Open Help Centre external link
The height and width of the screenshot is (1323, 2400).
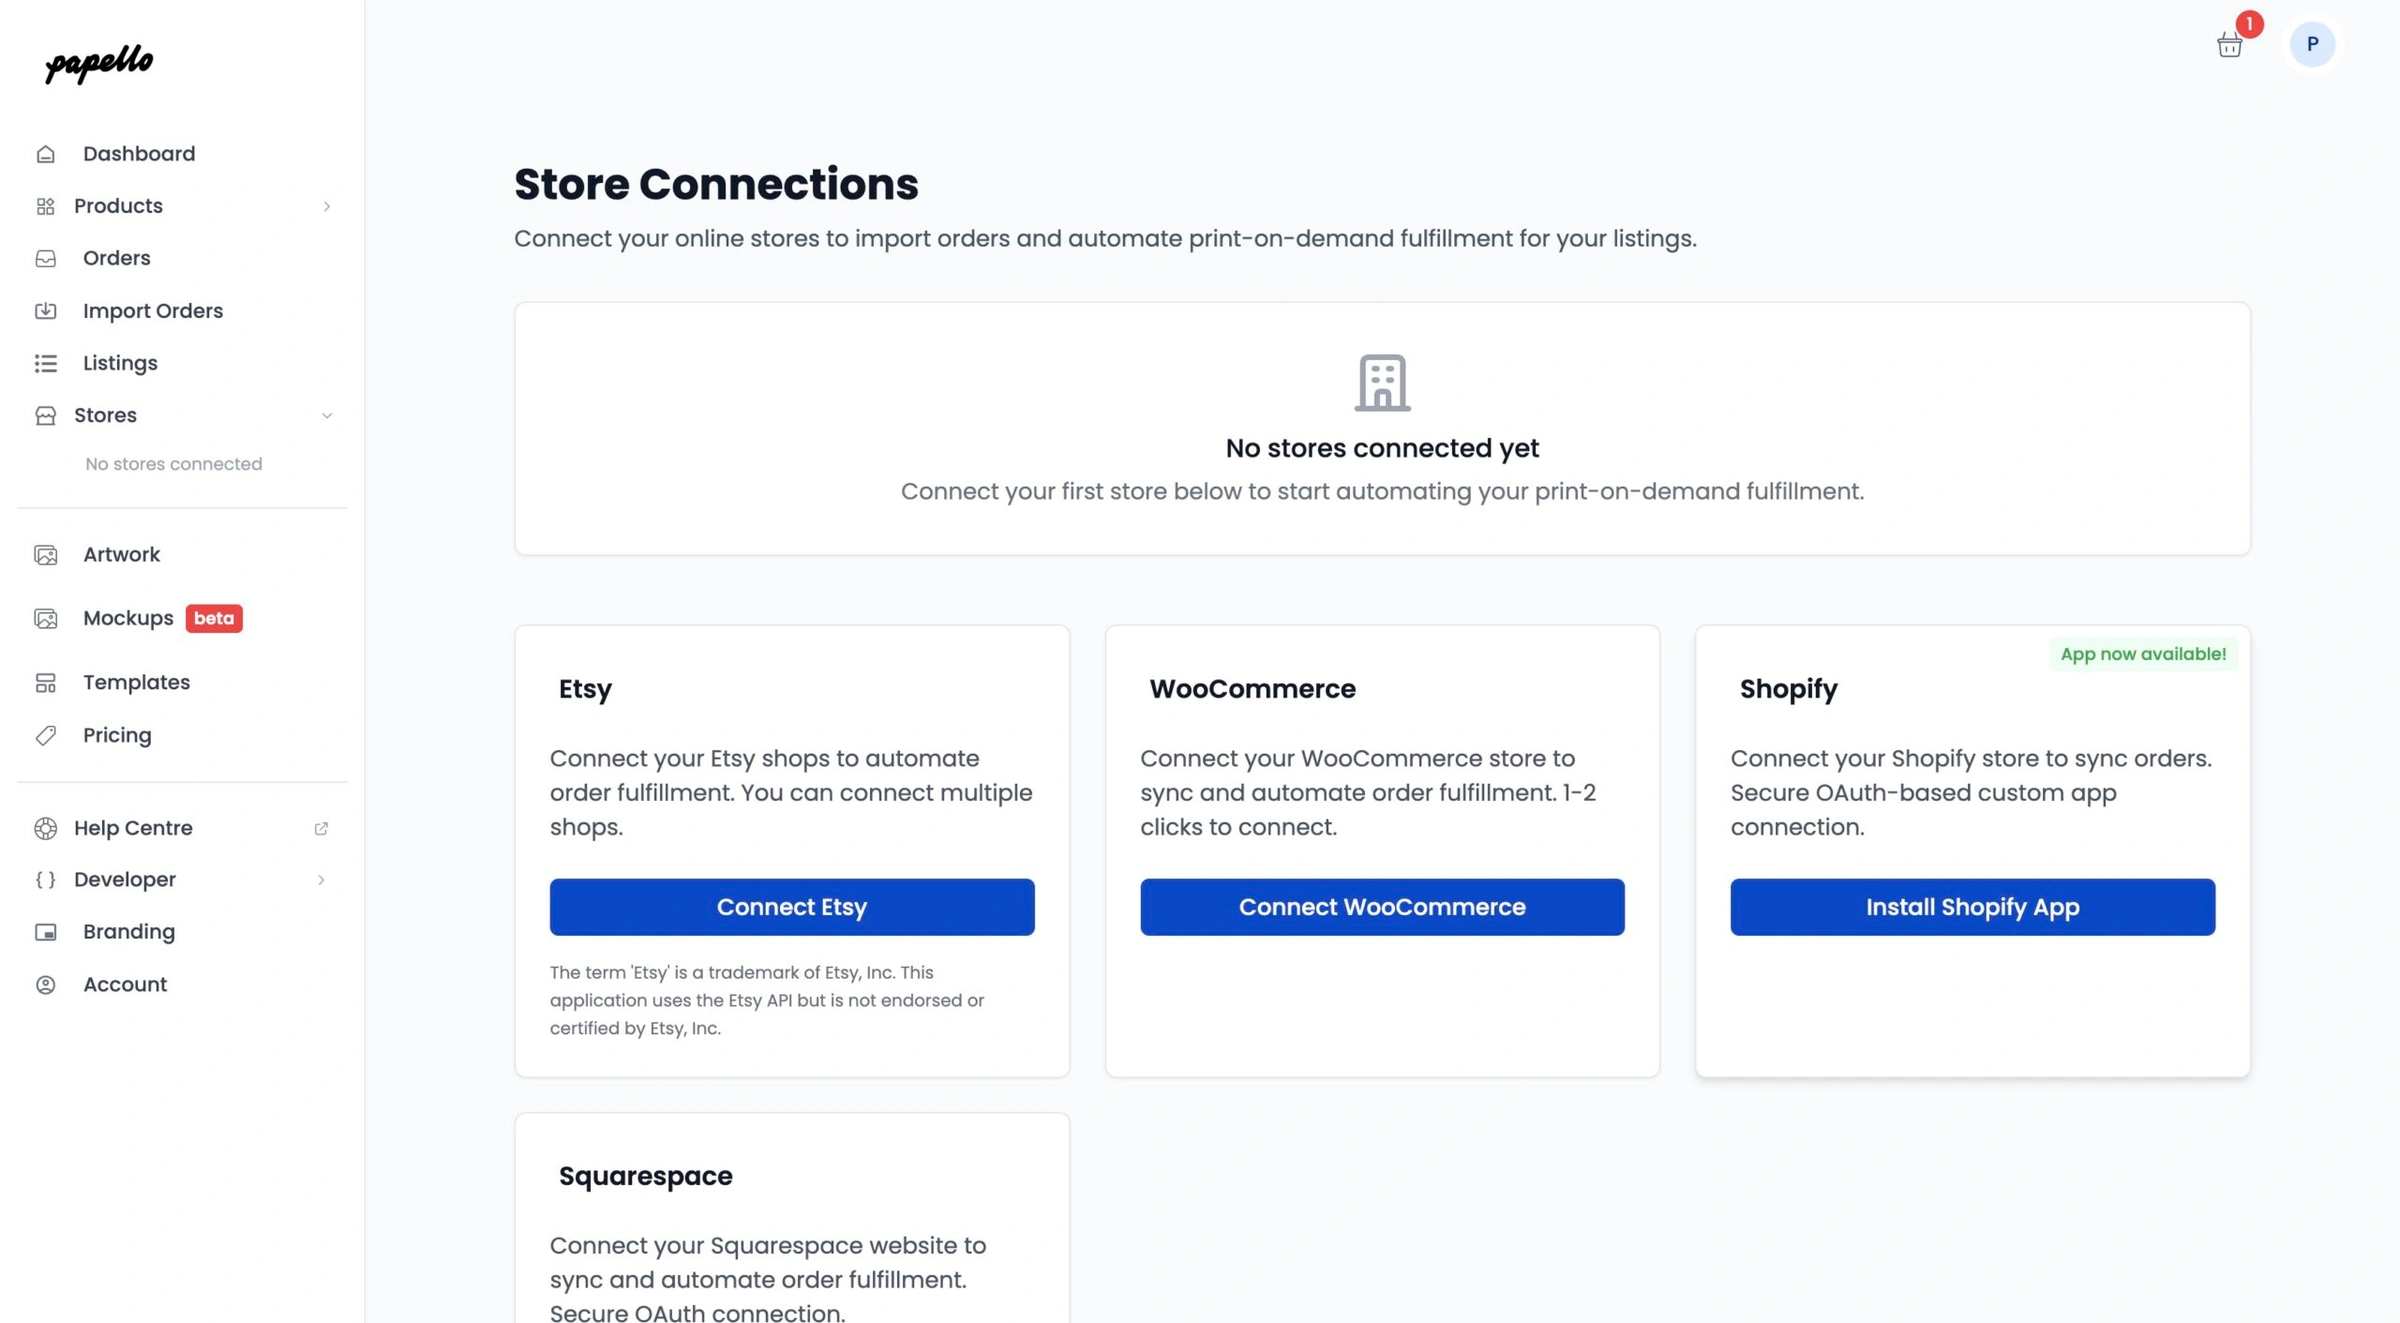(x=321, y=828)
